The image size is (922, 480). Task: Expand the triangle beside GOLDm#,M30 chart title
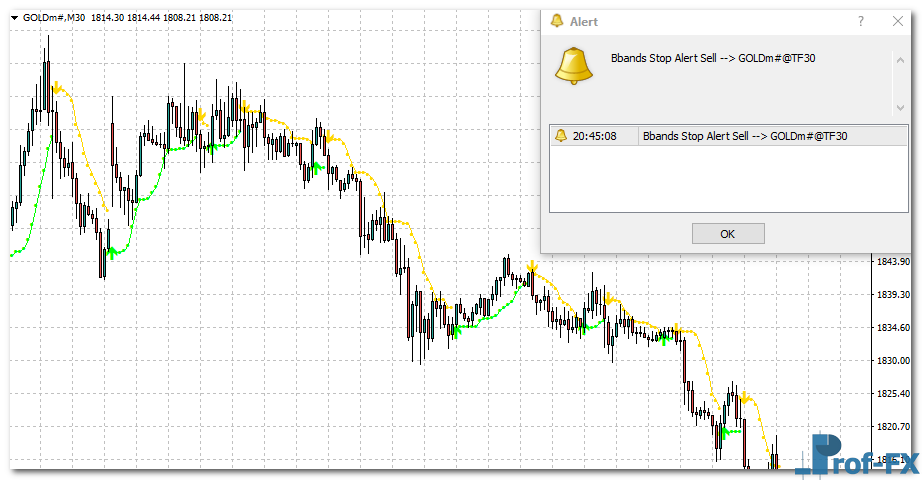(14, 18)
